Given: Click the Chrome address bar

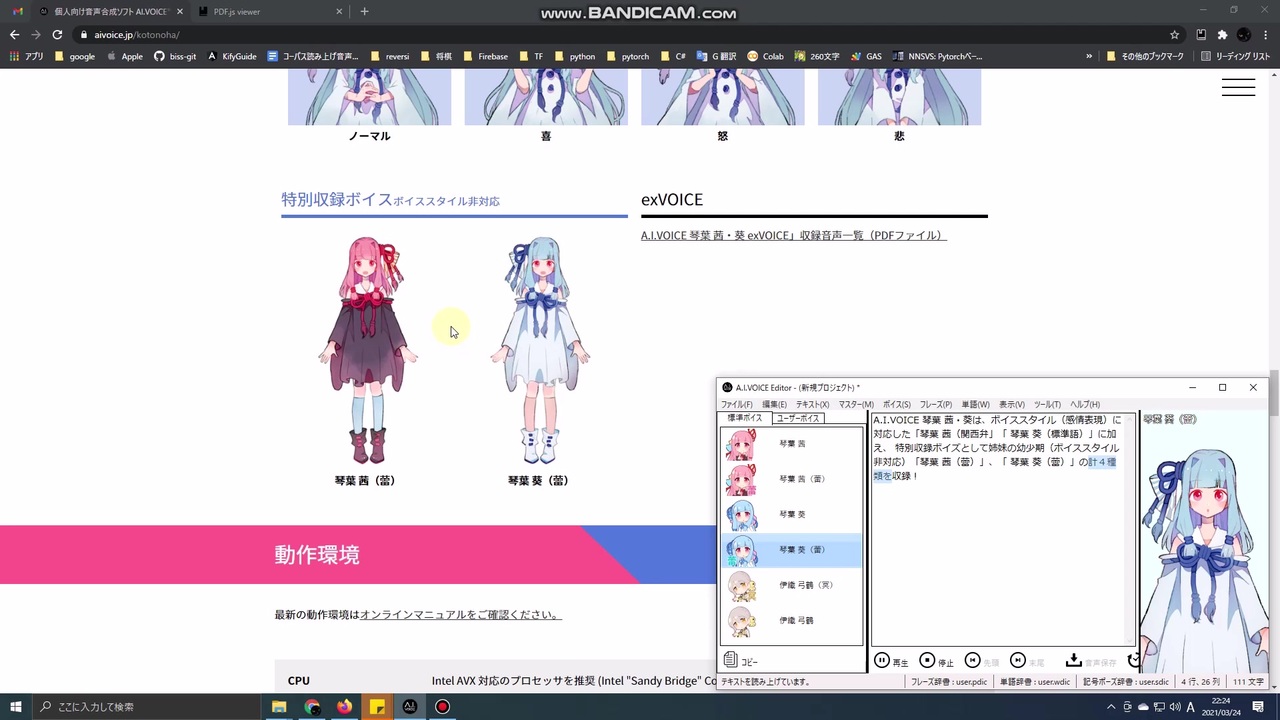Looking at the screenshot, I should click(x=620, y=35).
